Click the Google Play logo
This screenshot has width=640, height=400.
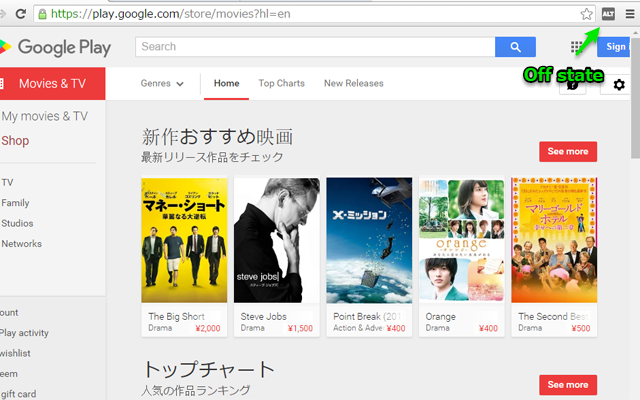click(55, 47)
